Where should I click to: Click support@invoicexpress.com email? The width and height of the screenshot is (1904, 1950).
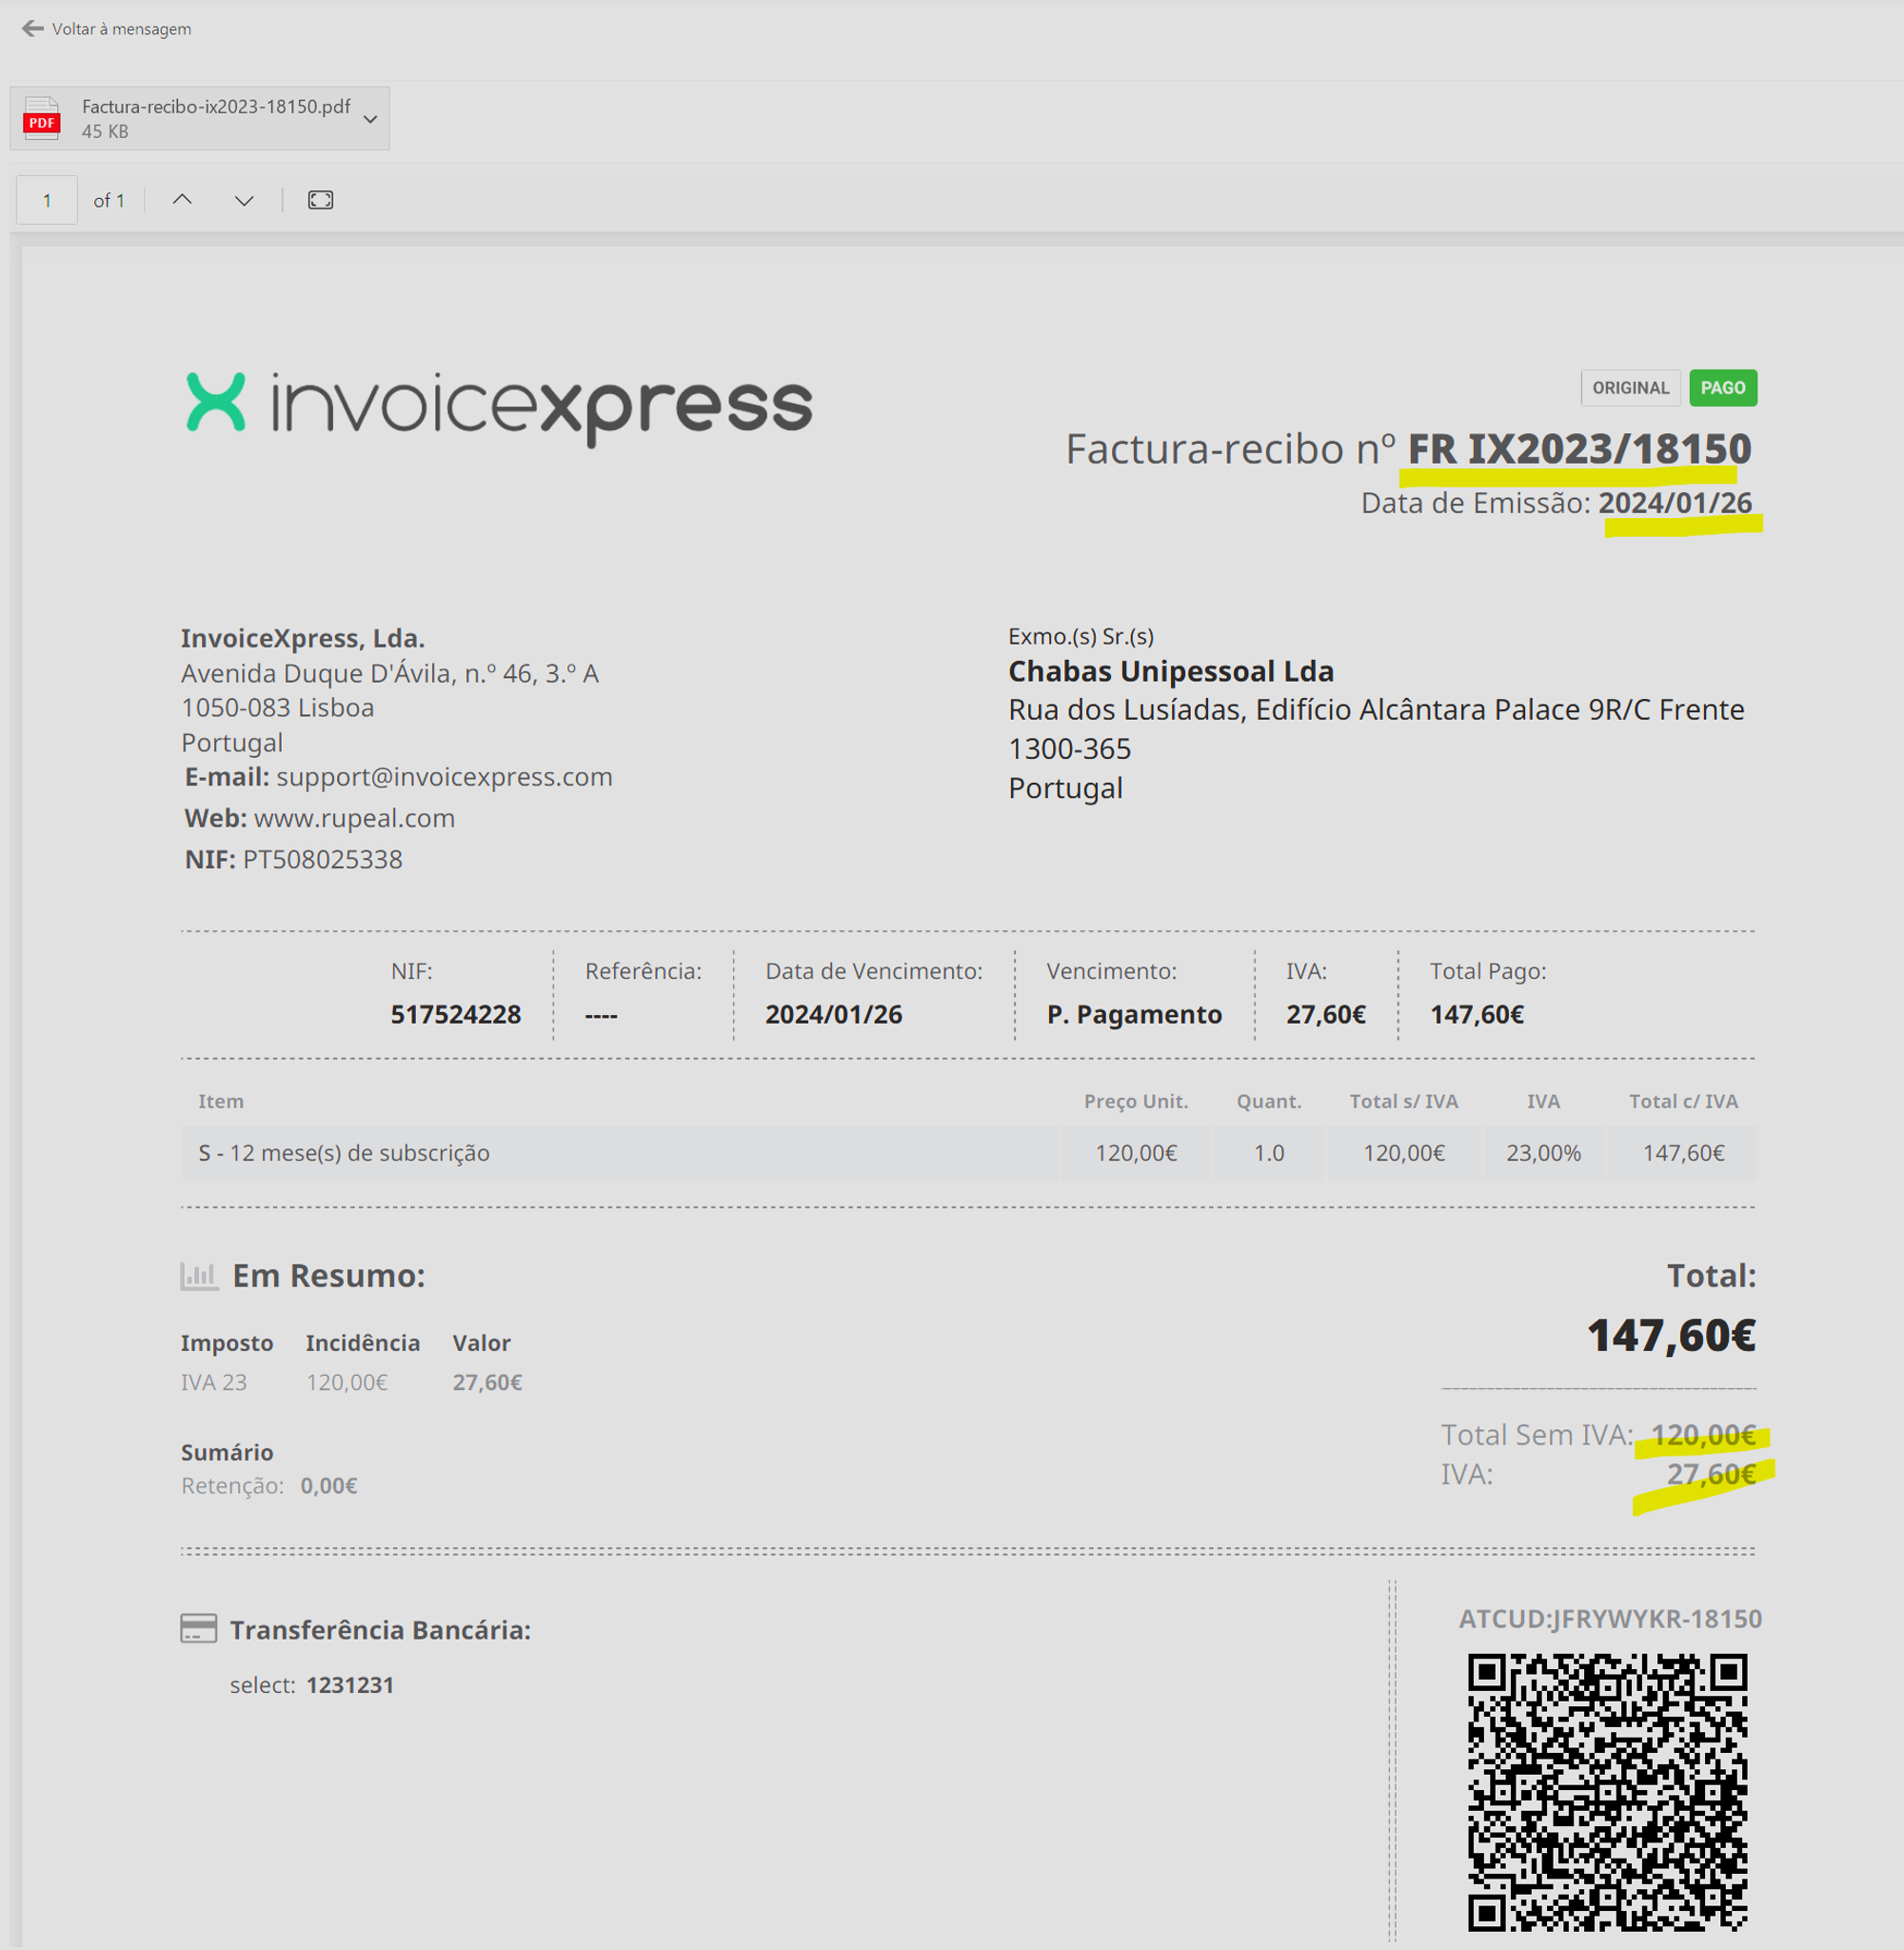(444, 777)
